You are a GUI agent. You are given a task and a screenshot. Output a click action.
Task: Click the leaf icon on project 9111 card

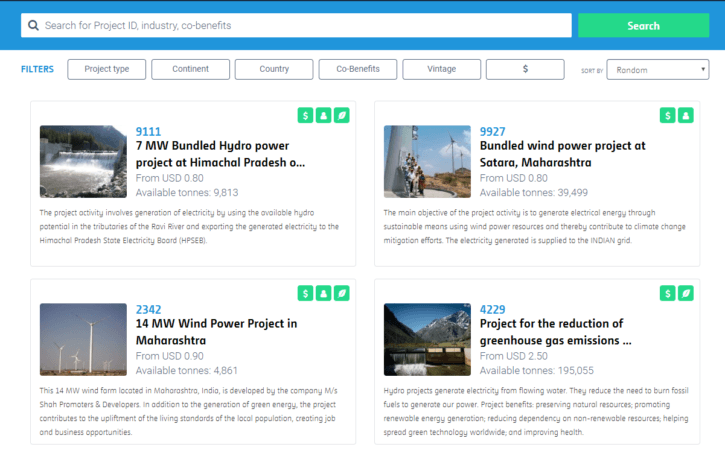tap(342, 116)
